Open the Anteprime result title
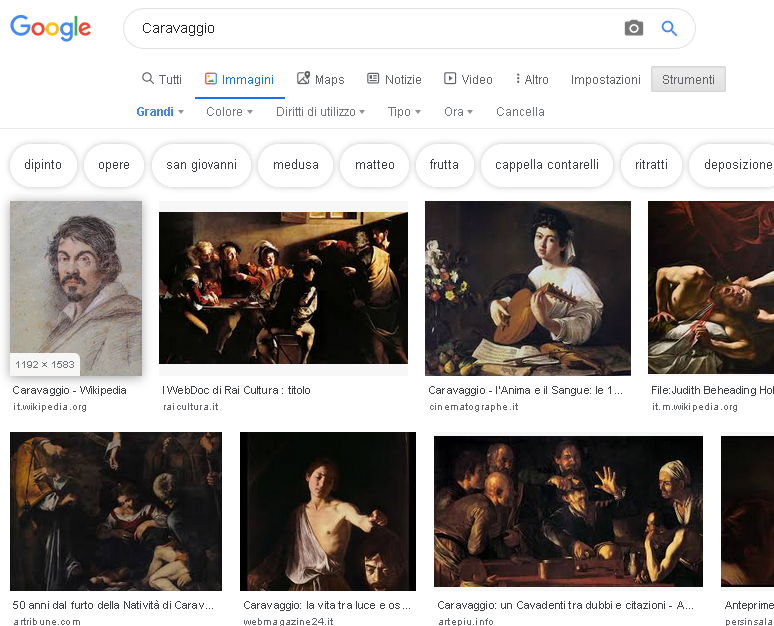 point(749,605)
